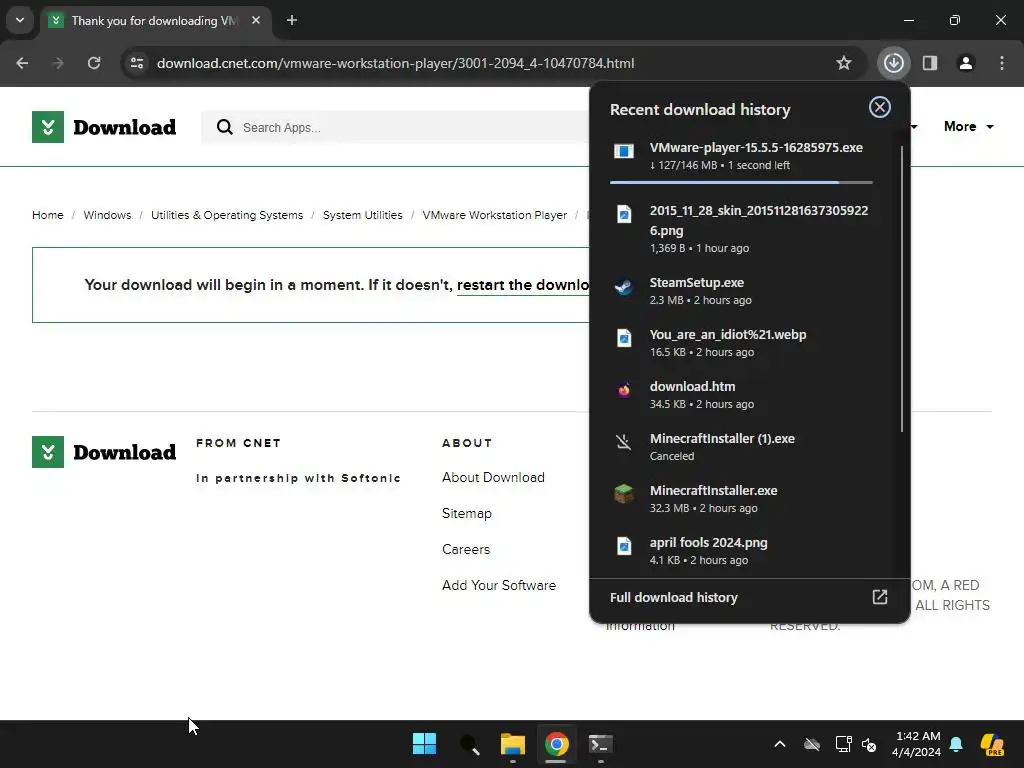Select You_are_an_idiot%21.webp file name
1024x768 pixels.
pos(728,334)
